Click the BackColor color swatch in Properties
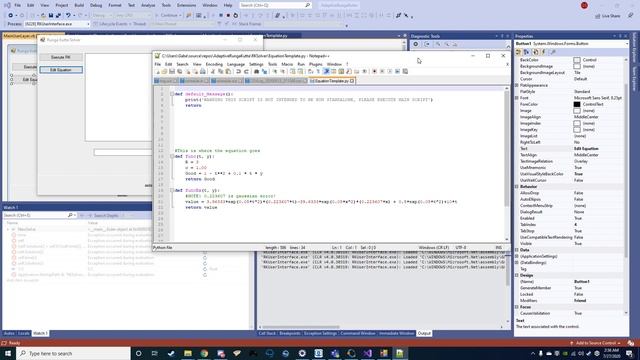The width and height of the screenshot is (640, 360). tap(577, 60)
